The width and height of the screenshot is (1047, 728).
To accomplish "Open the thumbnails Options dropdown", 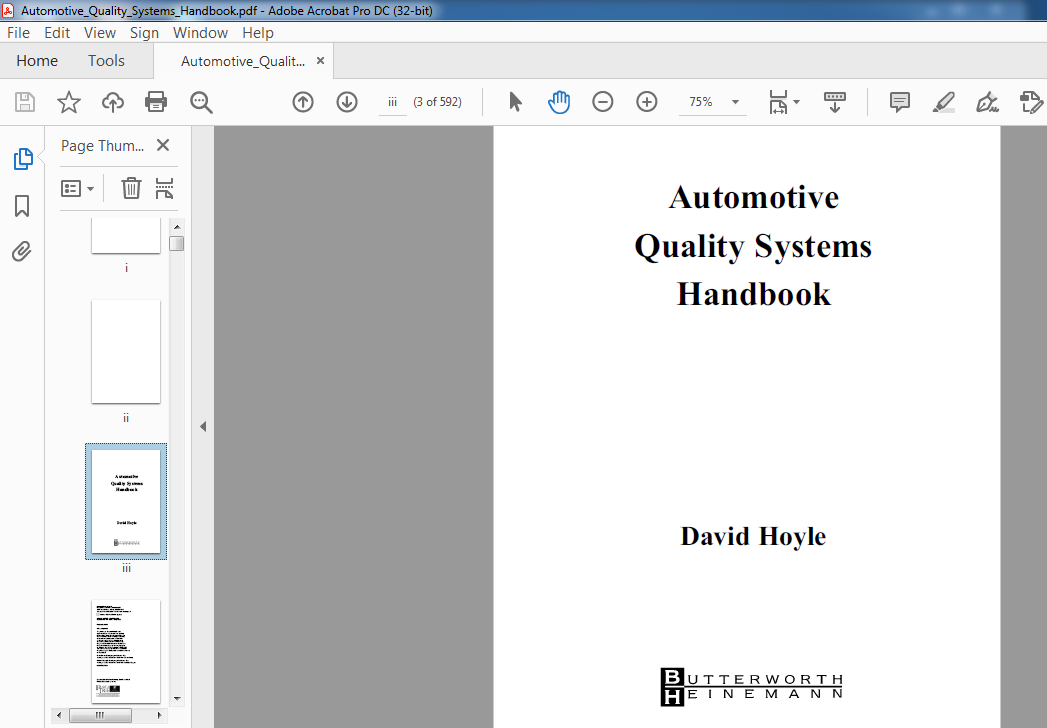I will (77, 188).
